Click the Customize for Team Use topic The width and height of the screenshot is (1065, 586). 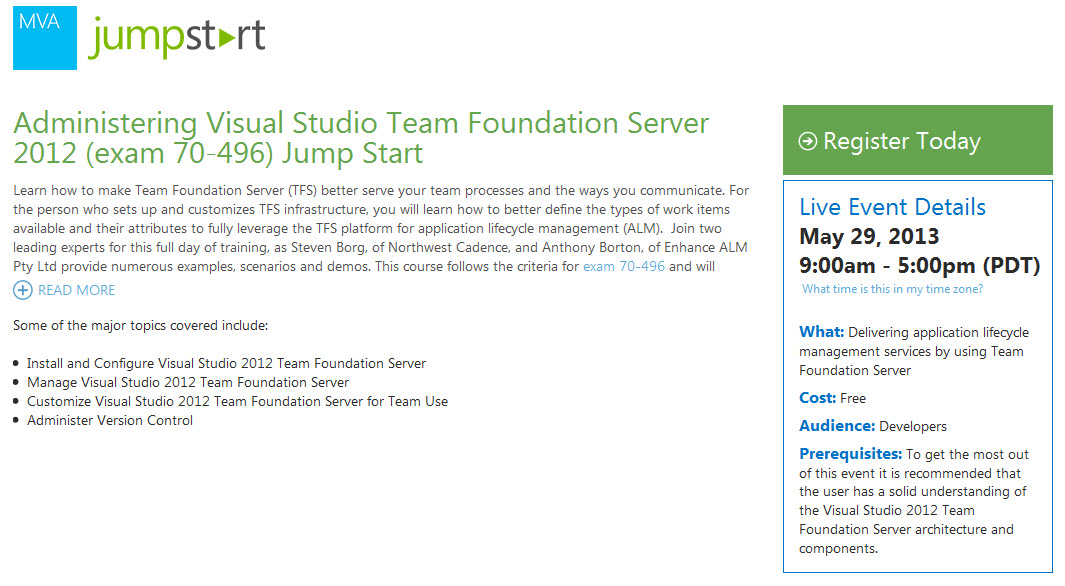[x=237, y=401]
